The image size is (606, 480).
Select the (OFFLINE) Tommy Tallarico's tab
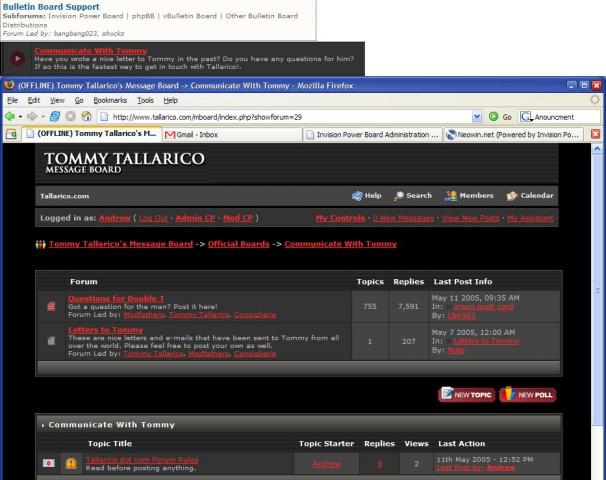coord(92,134)
